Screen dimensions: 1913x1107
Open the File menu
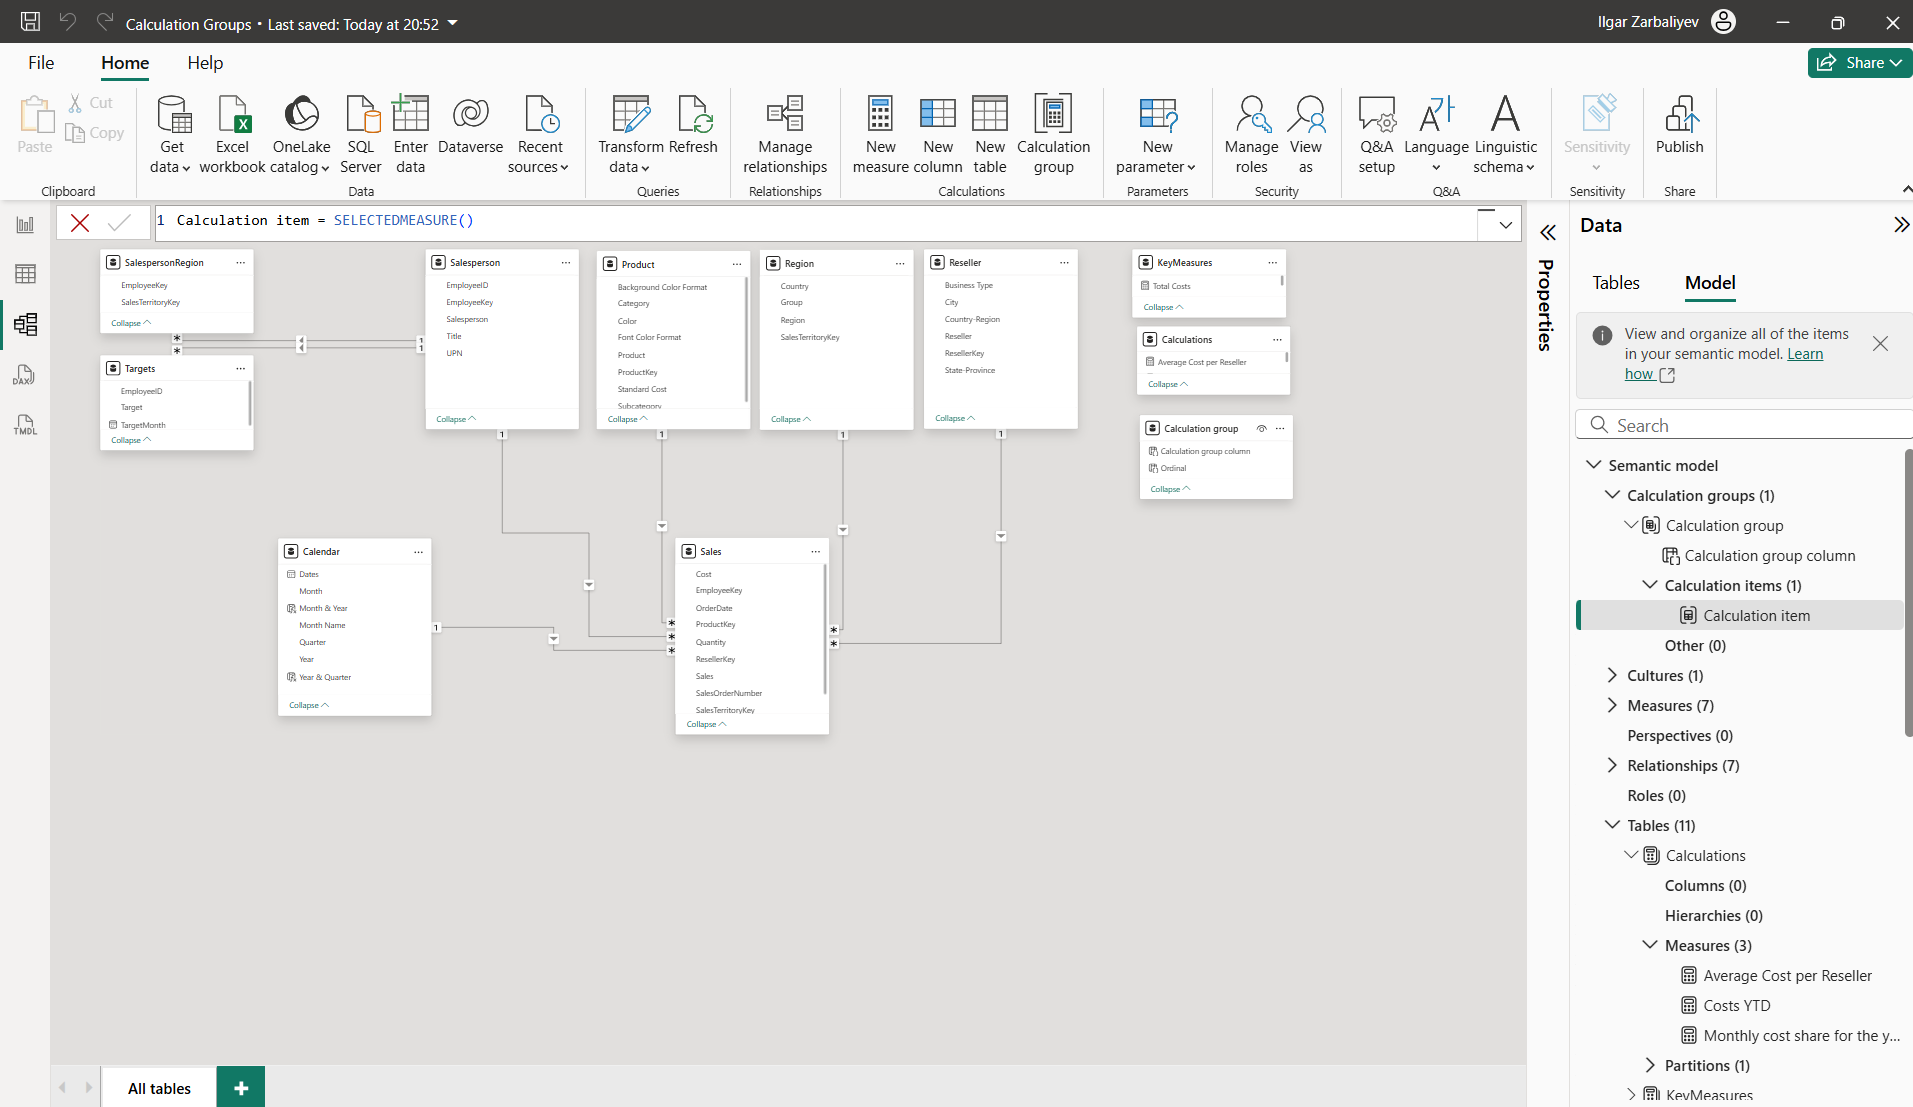pos(41,63)
